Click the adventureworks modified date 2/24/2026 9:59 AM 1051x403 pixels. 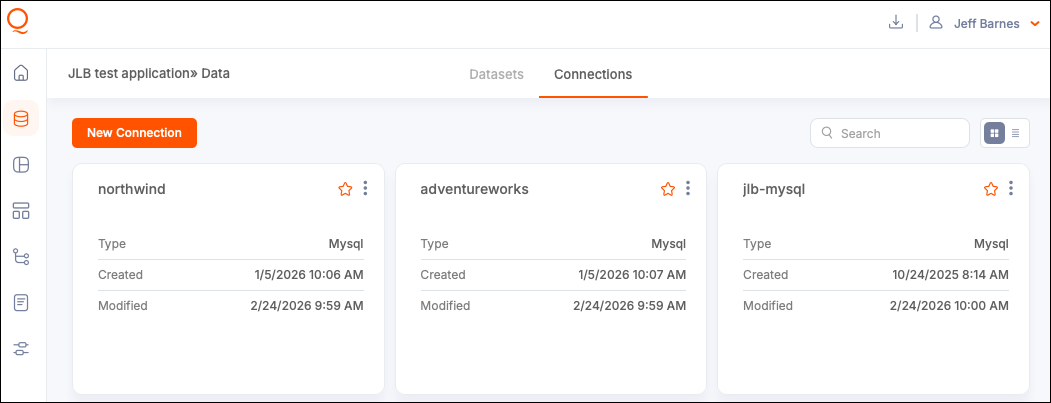tap(629, 306)
